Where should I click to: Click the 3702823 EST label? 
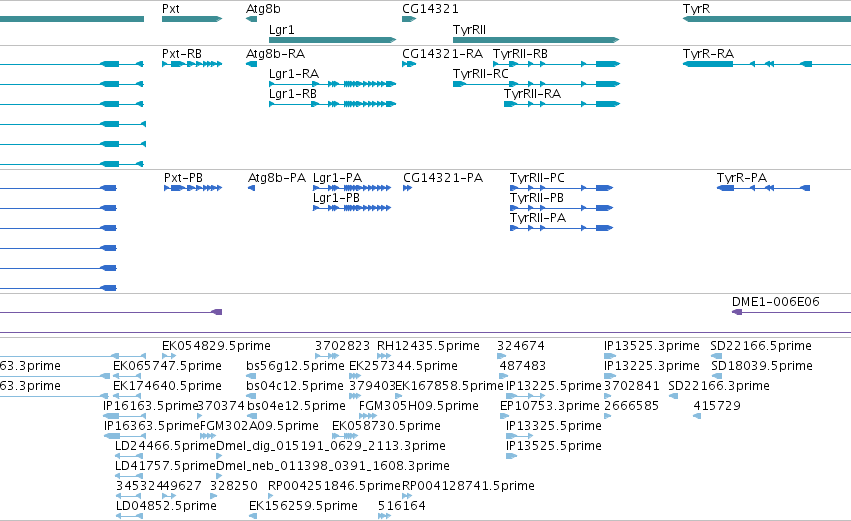342,346
